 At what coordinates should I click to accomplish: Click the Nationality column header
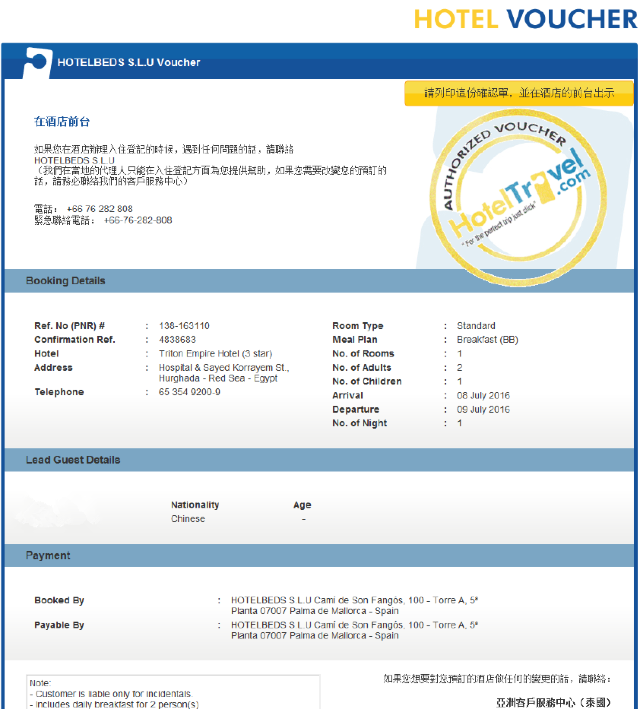[195, 505]
